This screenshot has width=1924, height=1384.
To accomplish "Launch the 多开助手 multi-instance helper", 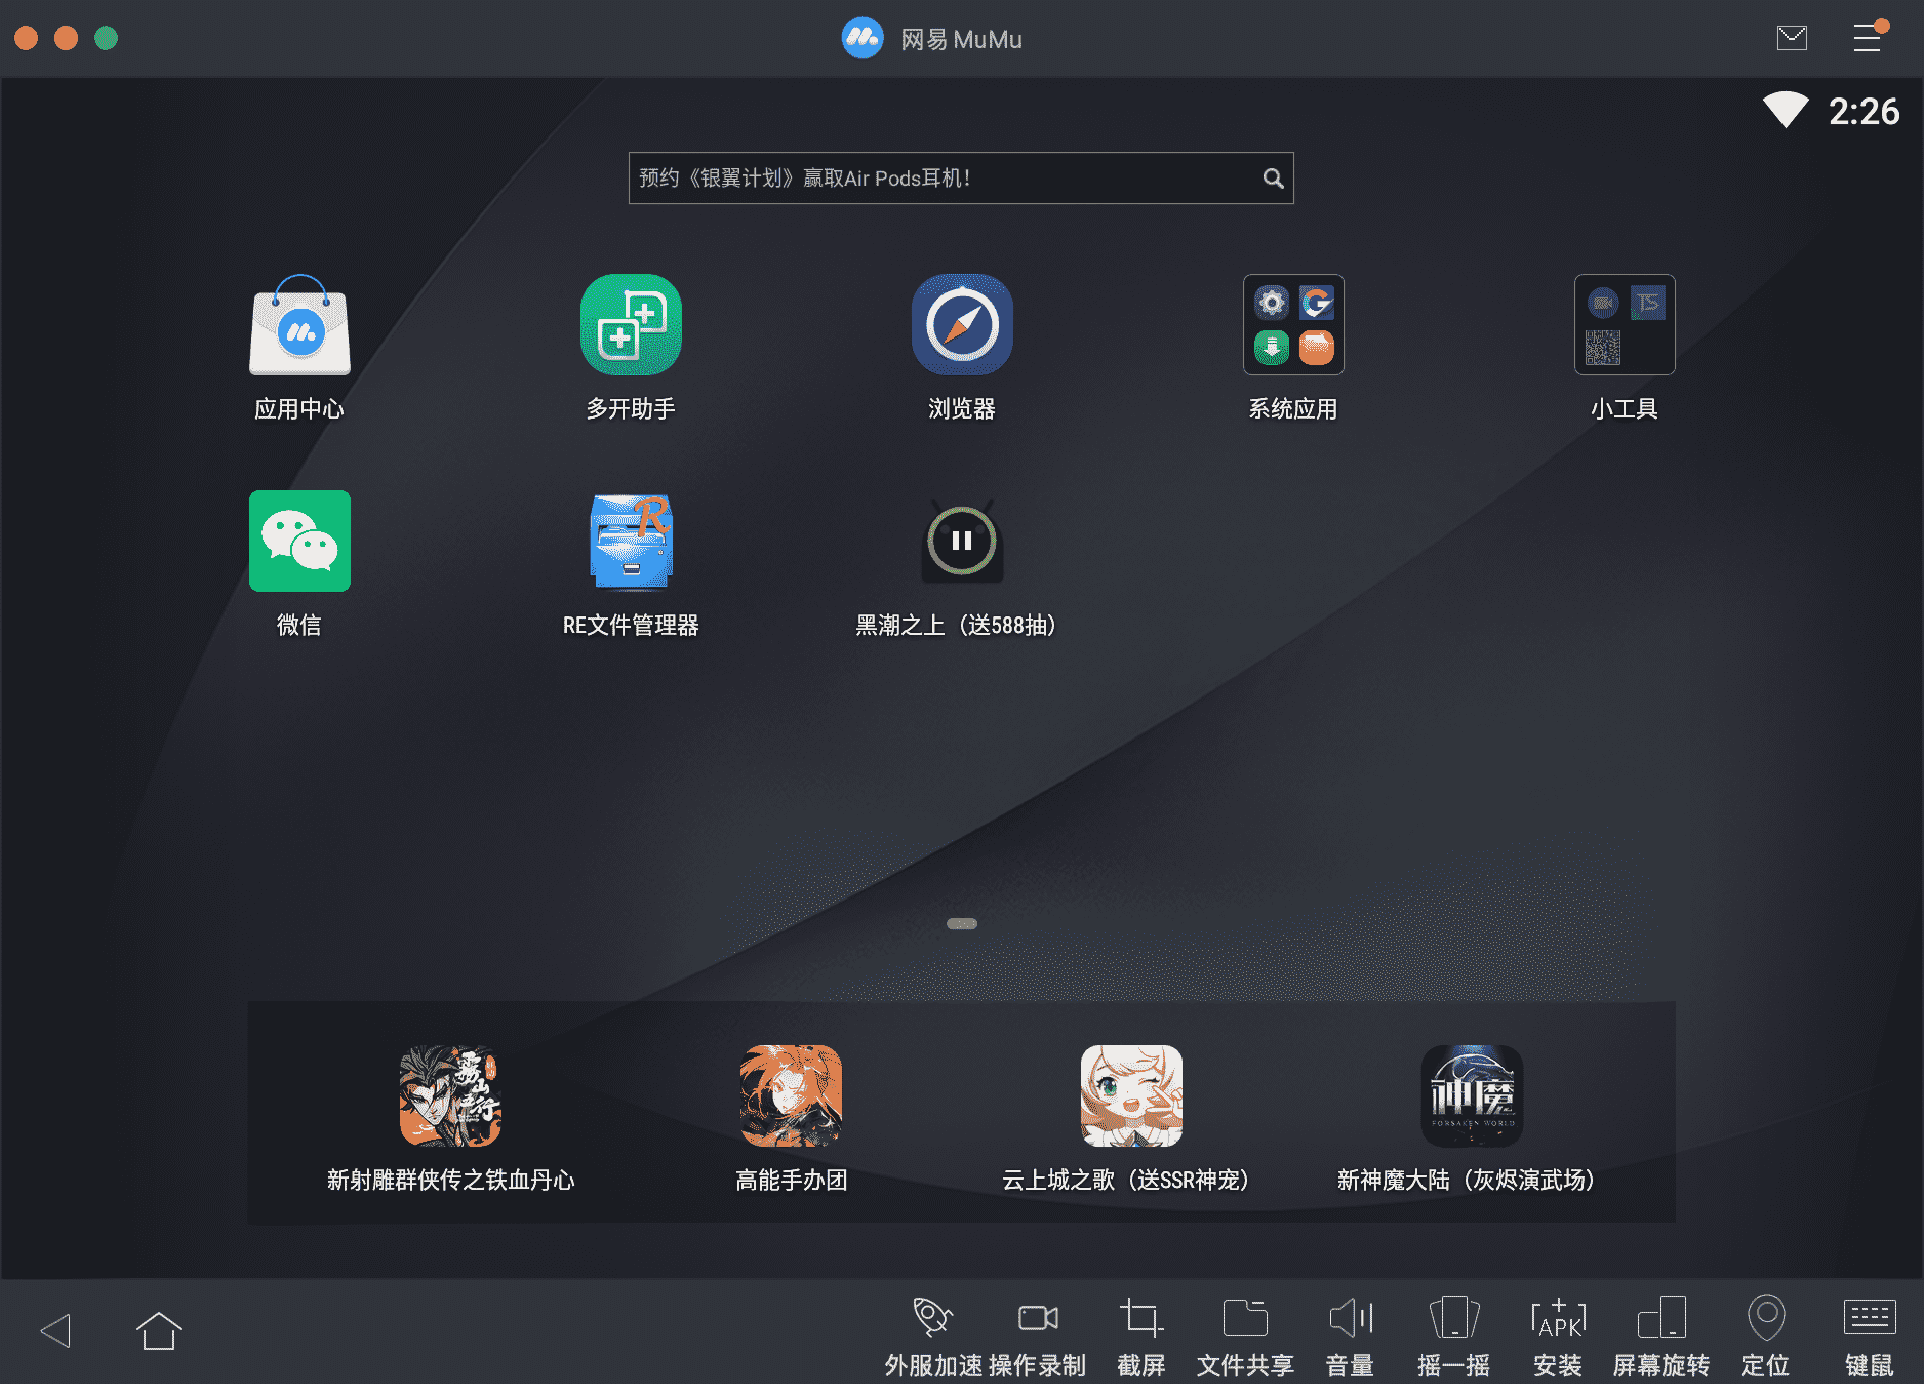I will pos(630,326).
